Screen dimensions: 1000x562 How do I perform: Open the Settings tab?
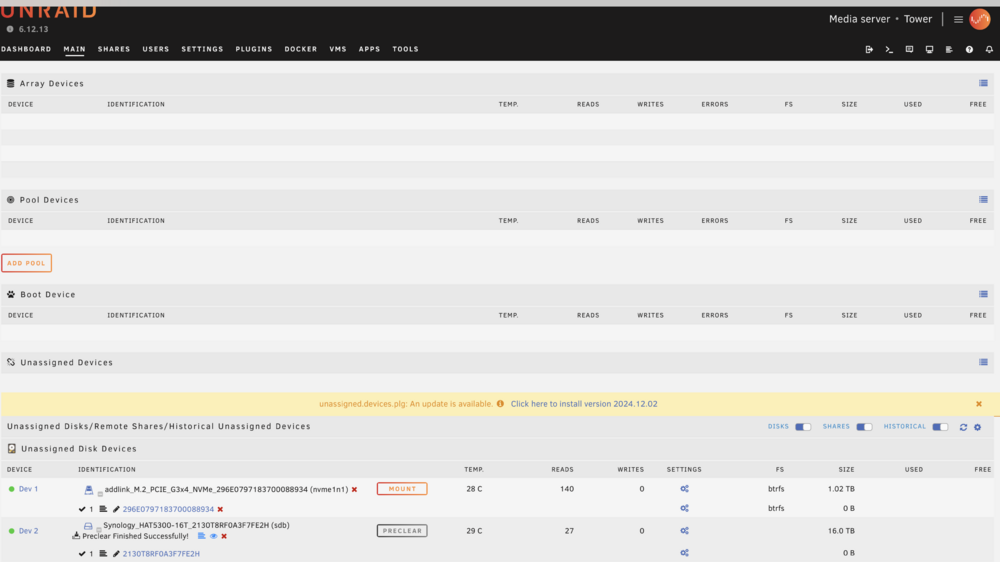pyautogui.click(x=202, y=49)
